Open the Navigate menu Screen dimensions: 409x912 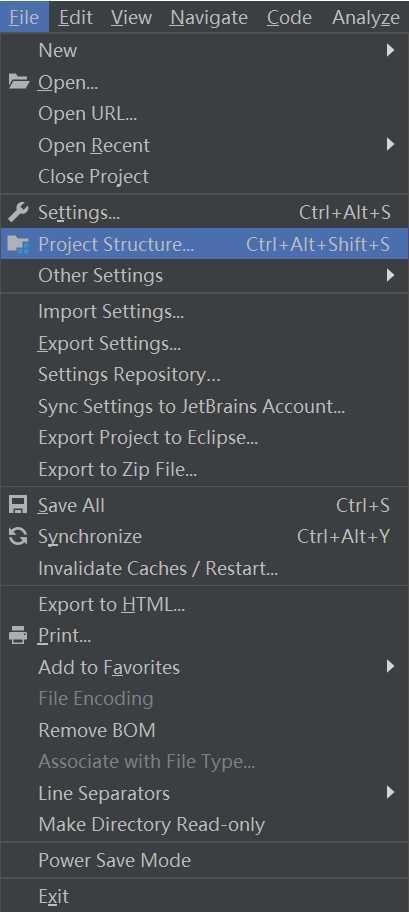(x=209, y=17)
